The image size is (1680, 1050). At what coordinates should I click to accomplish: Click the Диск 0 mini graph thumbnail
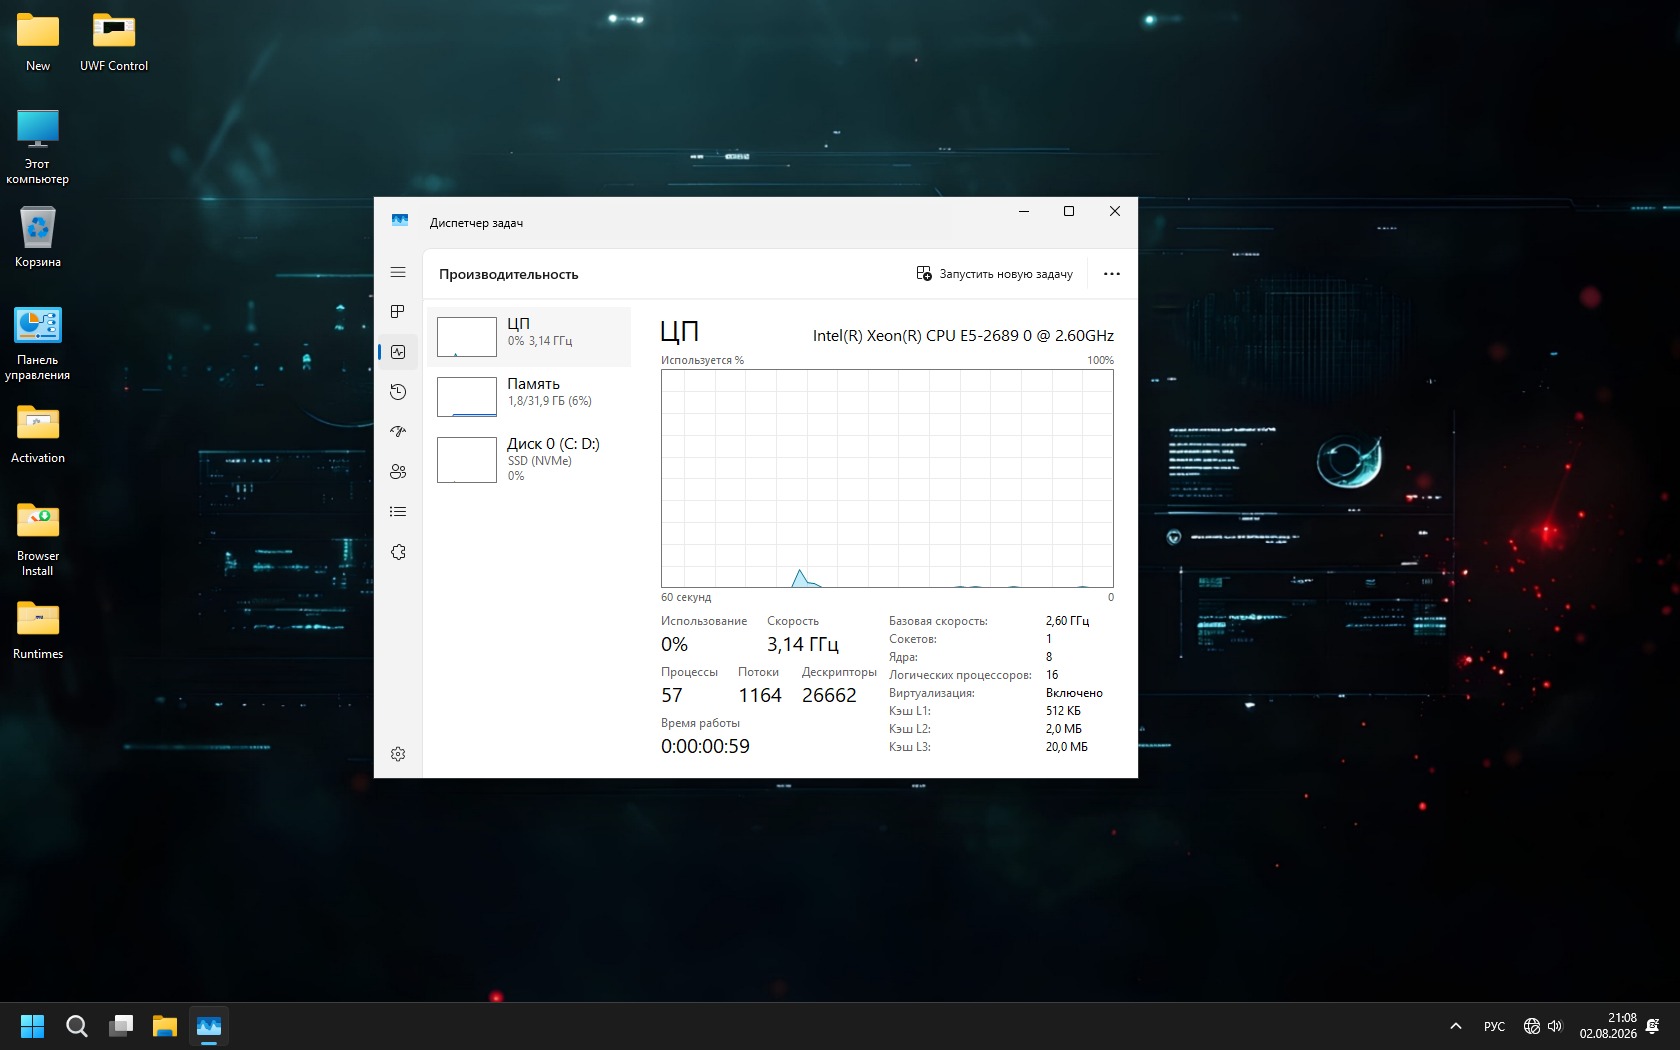(467, 460)
